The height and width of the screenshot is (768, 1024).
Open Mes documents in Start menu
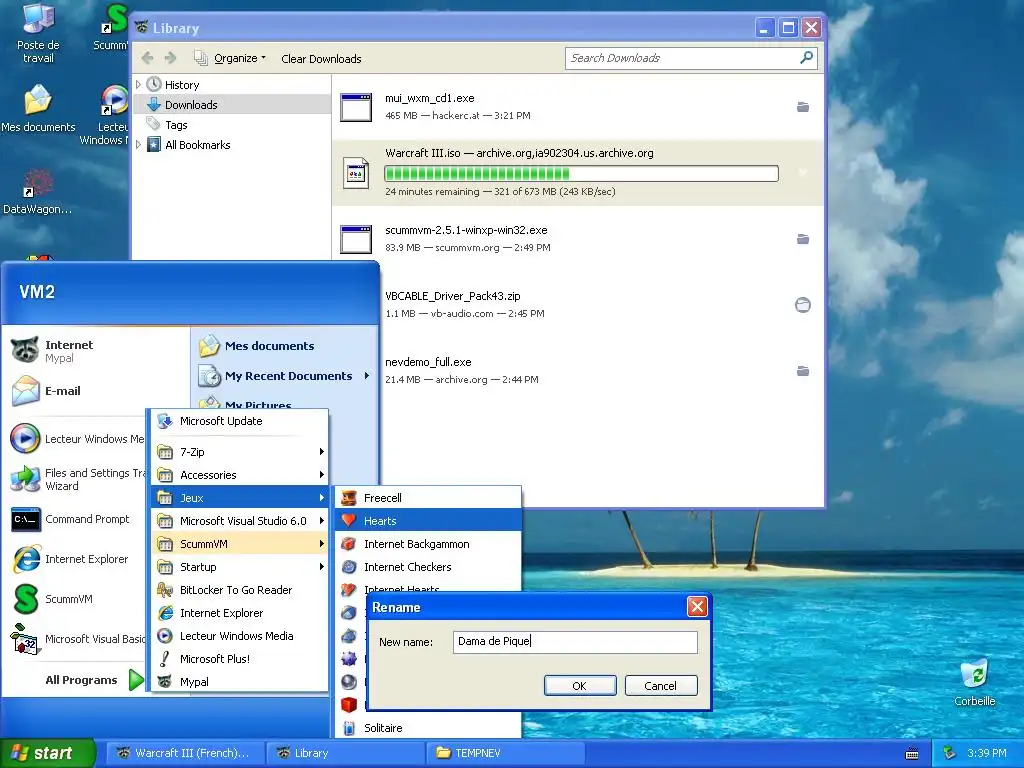(x=257, y=345)
